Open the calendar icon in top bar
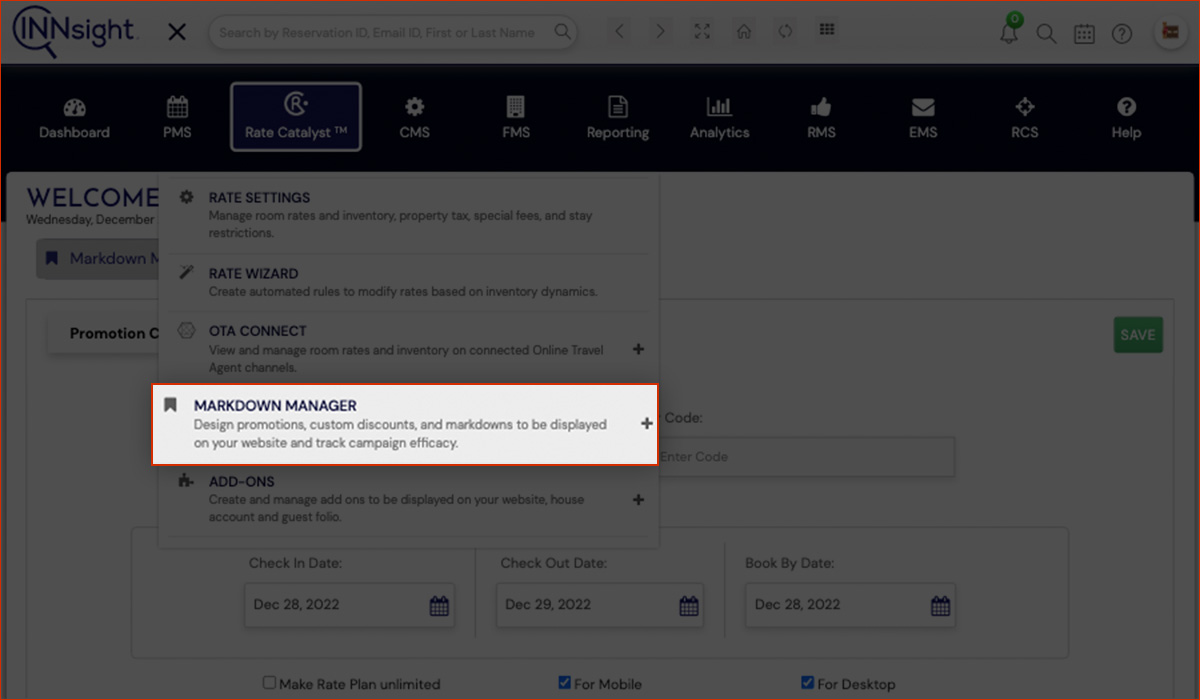The image size is (1200, 700). tap(1084, 34)
